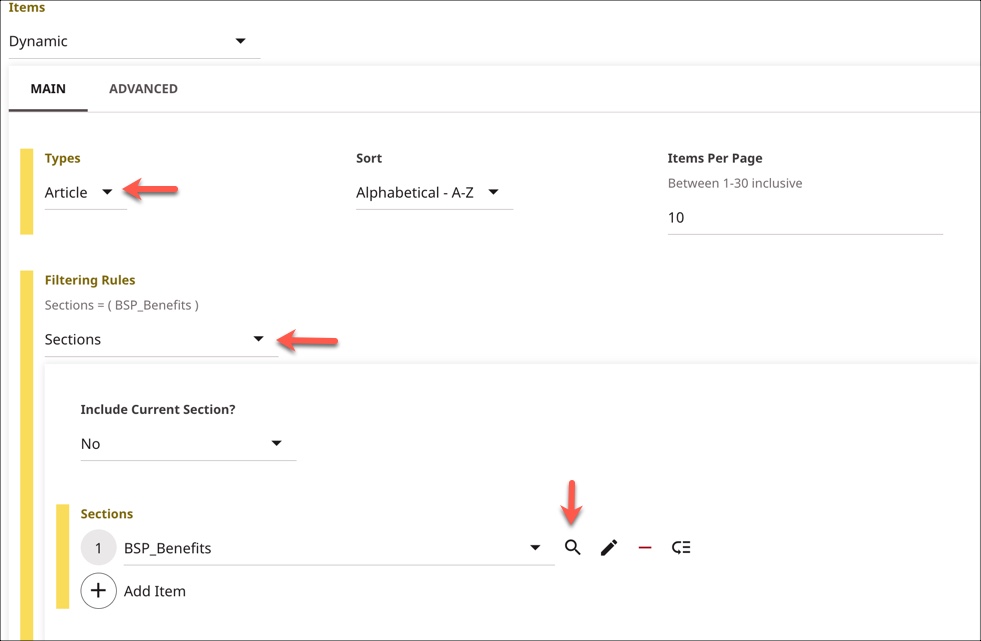981x641 pixels.
Task: Open the Types Article dropdown
Action: click(x=86, y=193)
